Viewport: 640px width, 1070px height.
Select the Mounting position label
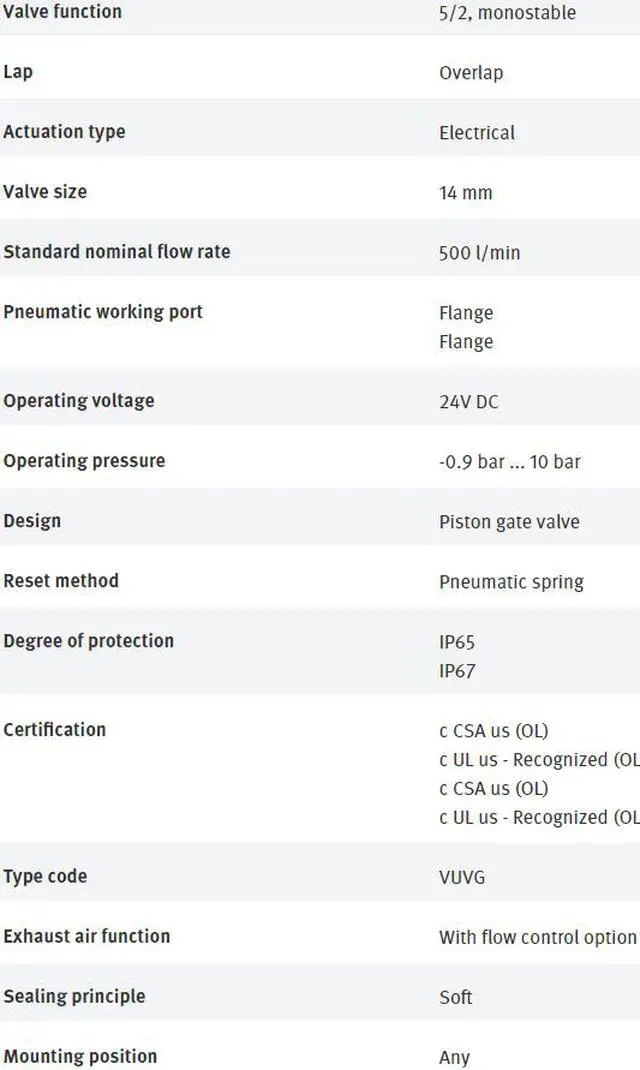(80, 1056)
